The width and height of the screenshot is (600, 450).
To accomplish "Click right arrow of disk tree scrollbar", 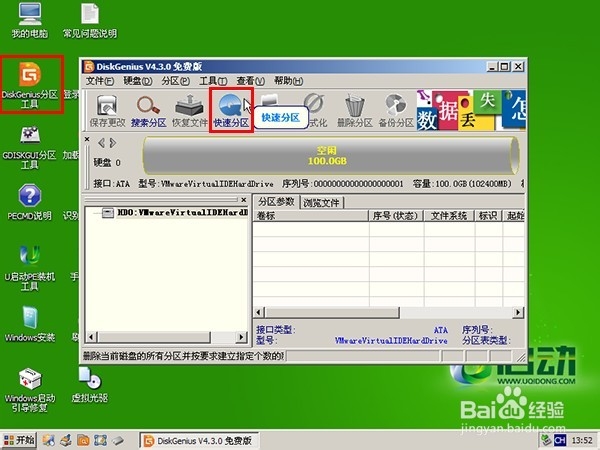I will 241,337.
